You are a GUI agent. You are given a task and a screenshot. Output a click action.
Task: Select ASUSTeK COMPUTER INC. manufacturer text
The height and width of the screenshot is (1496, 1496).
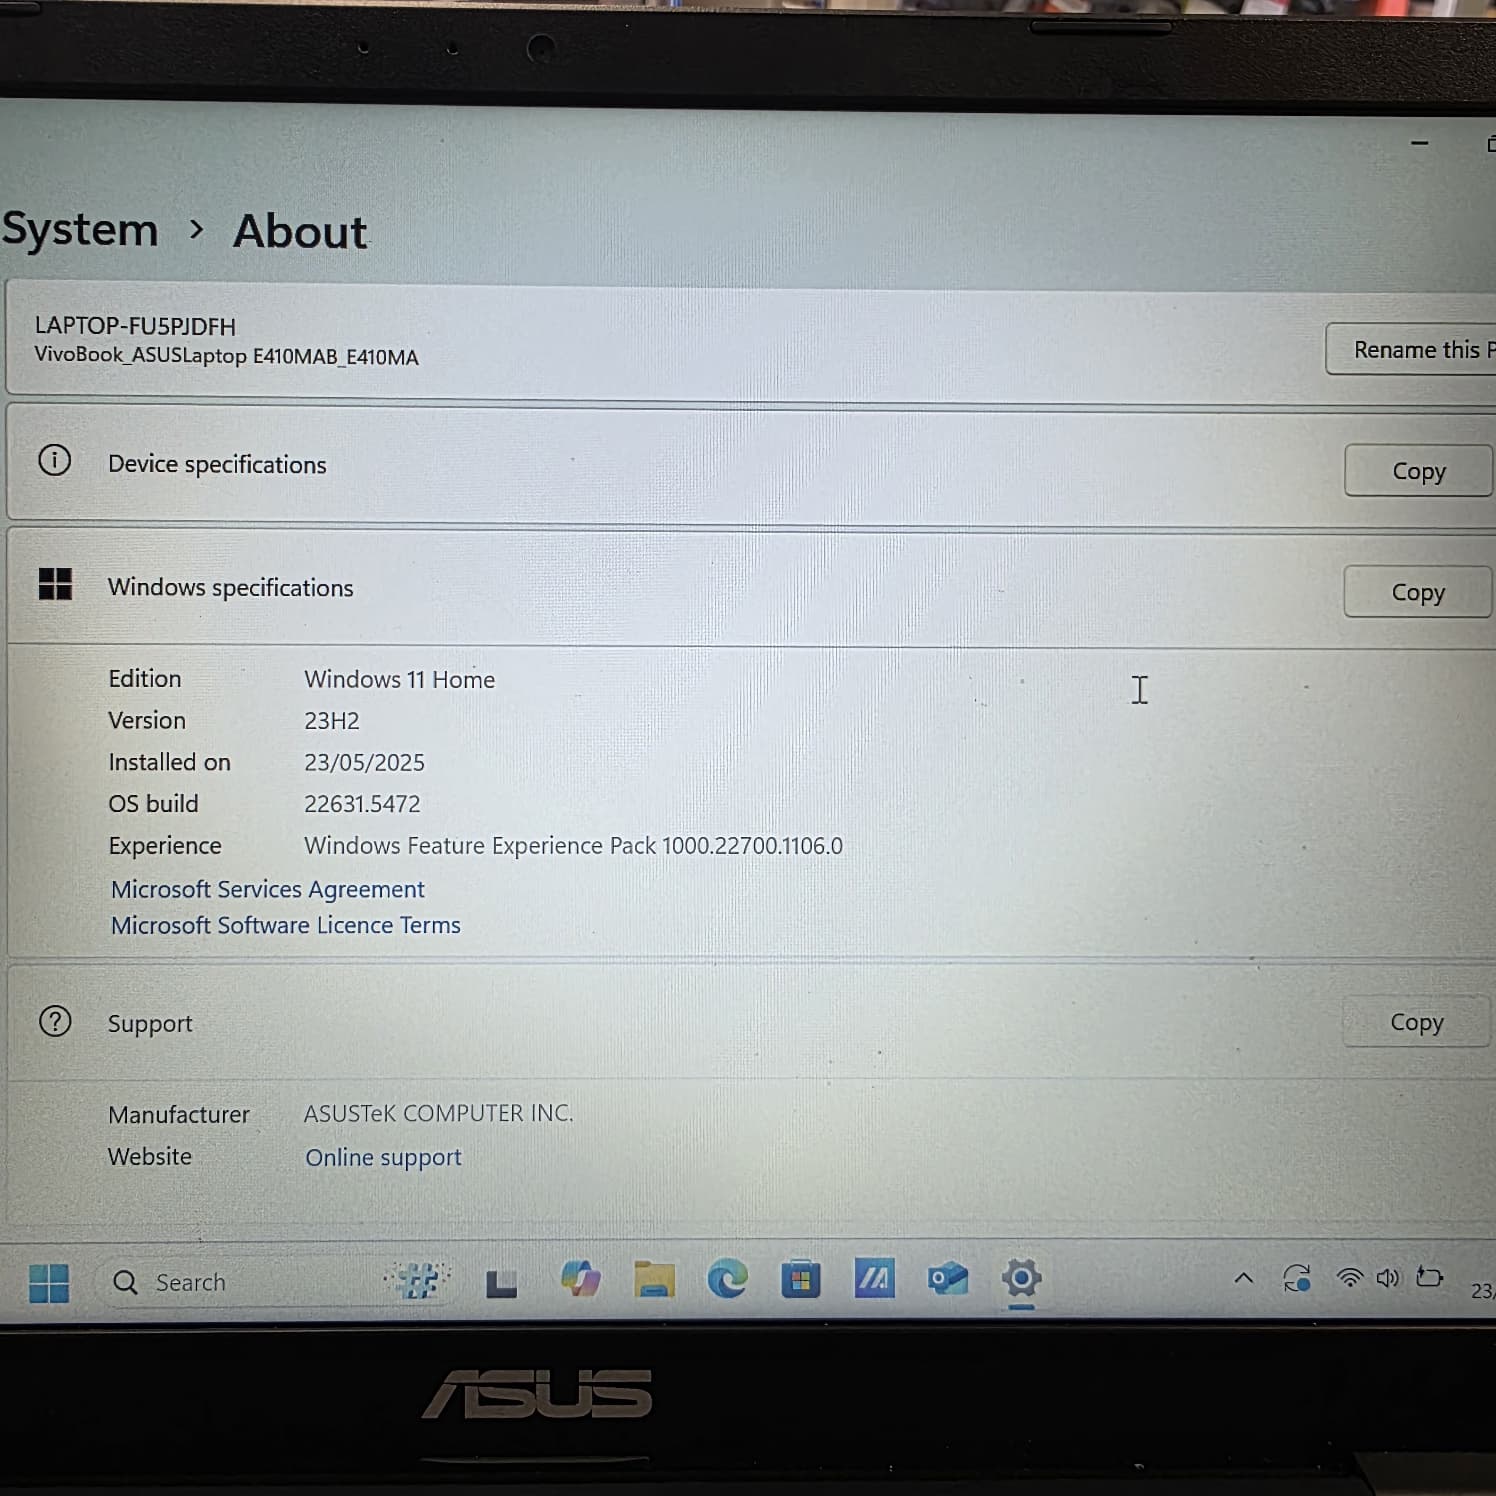[x=438, y=1113]
